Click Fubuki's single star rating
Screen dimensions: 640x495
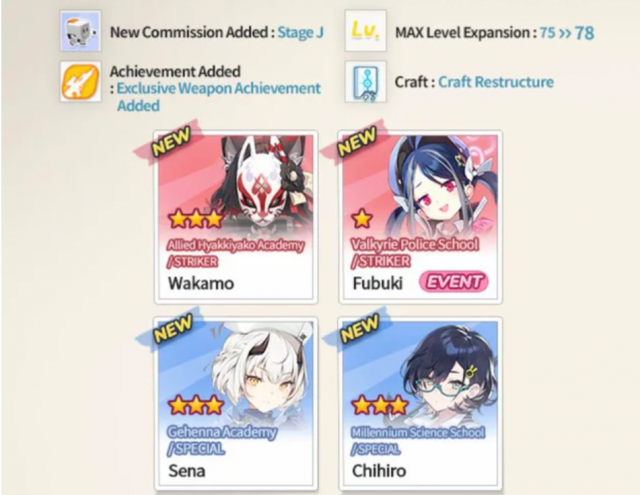(362, 219)
